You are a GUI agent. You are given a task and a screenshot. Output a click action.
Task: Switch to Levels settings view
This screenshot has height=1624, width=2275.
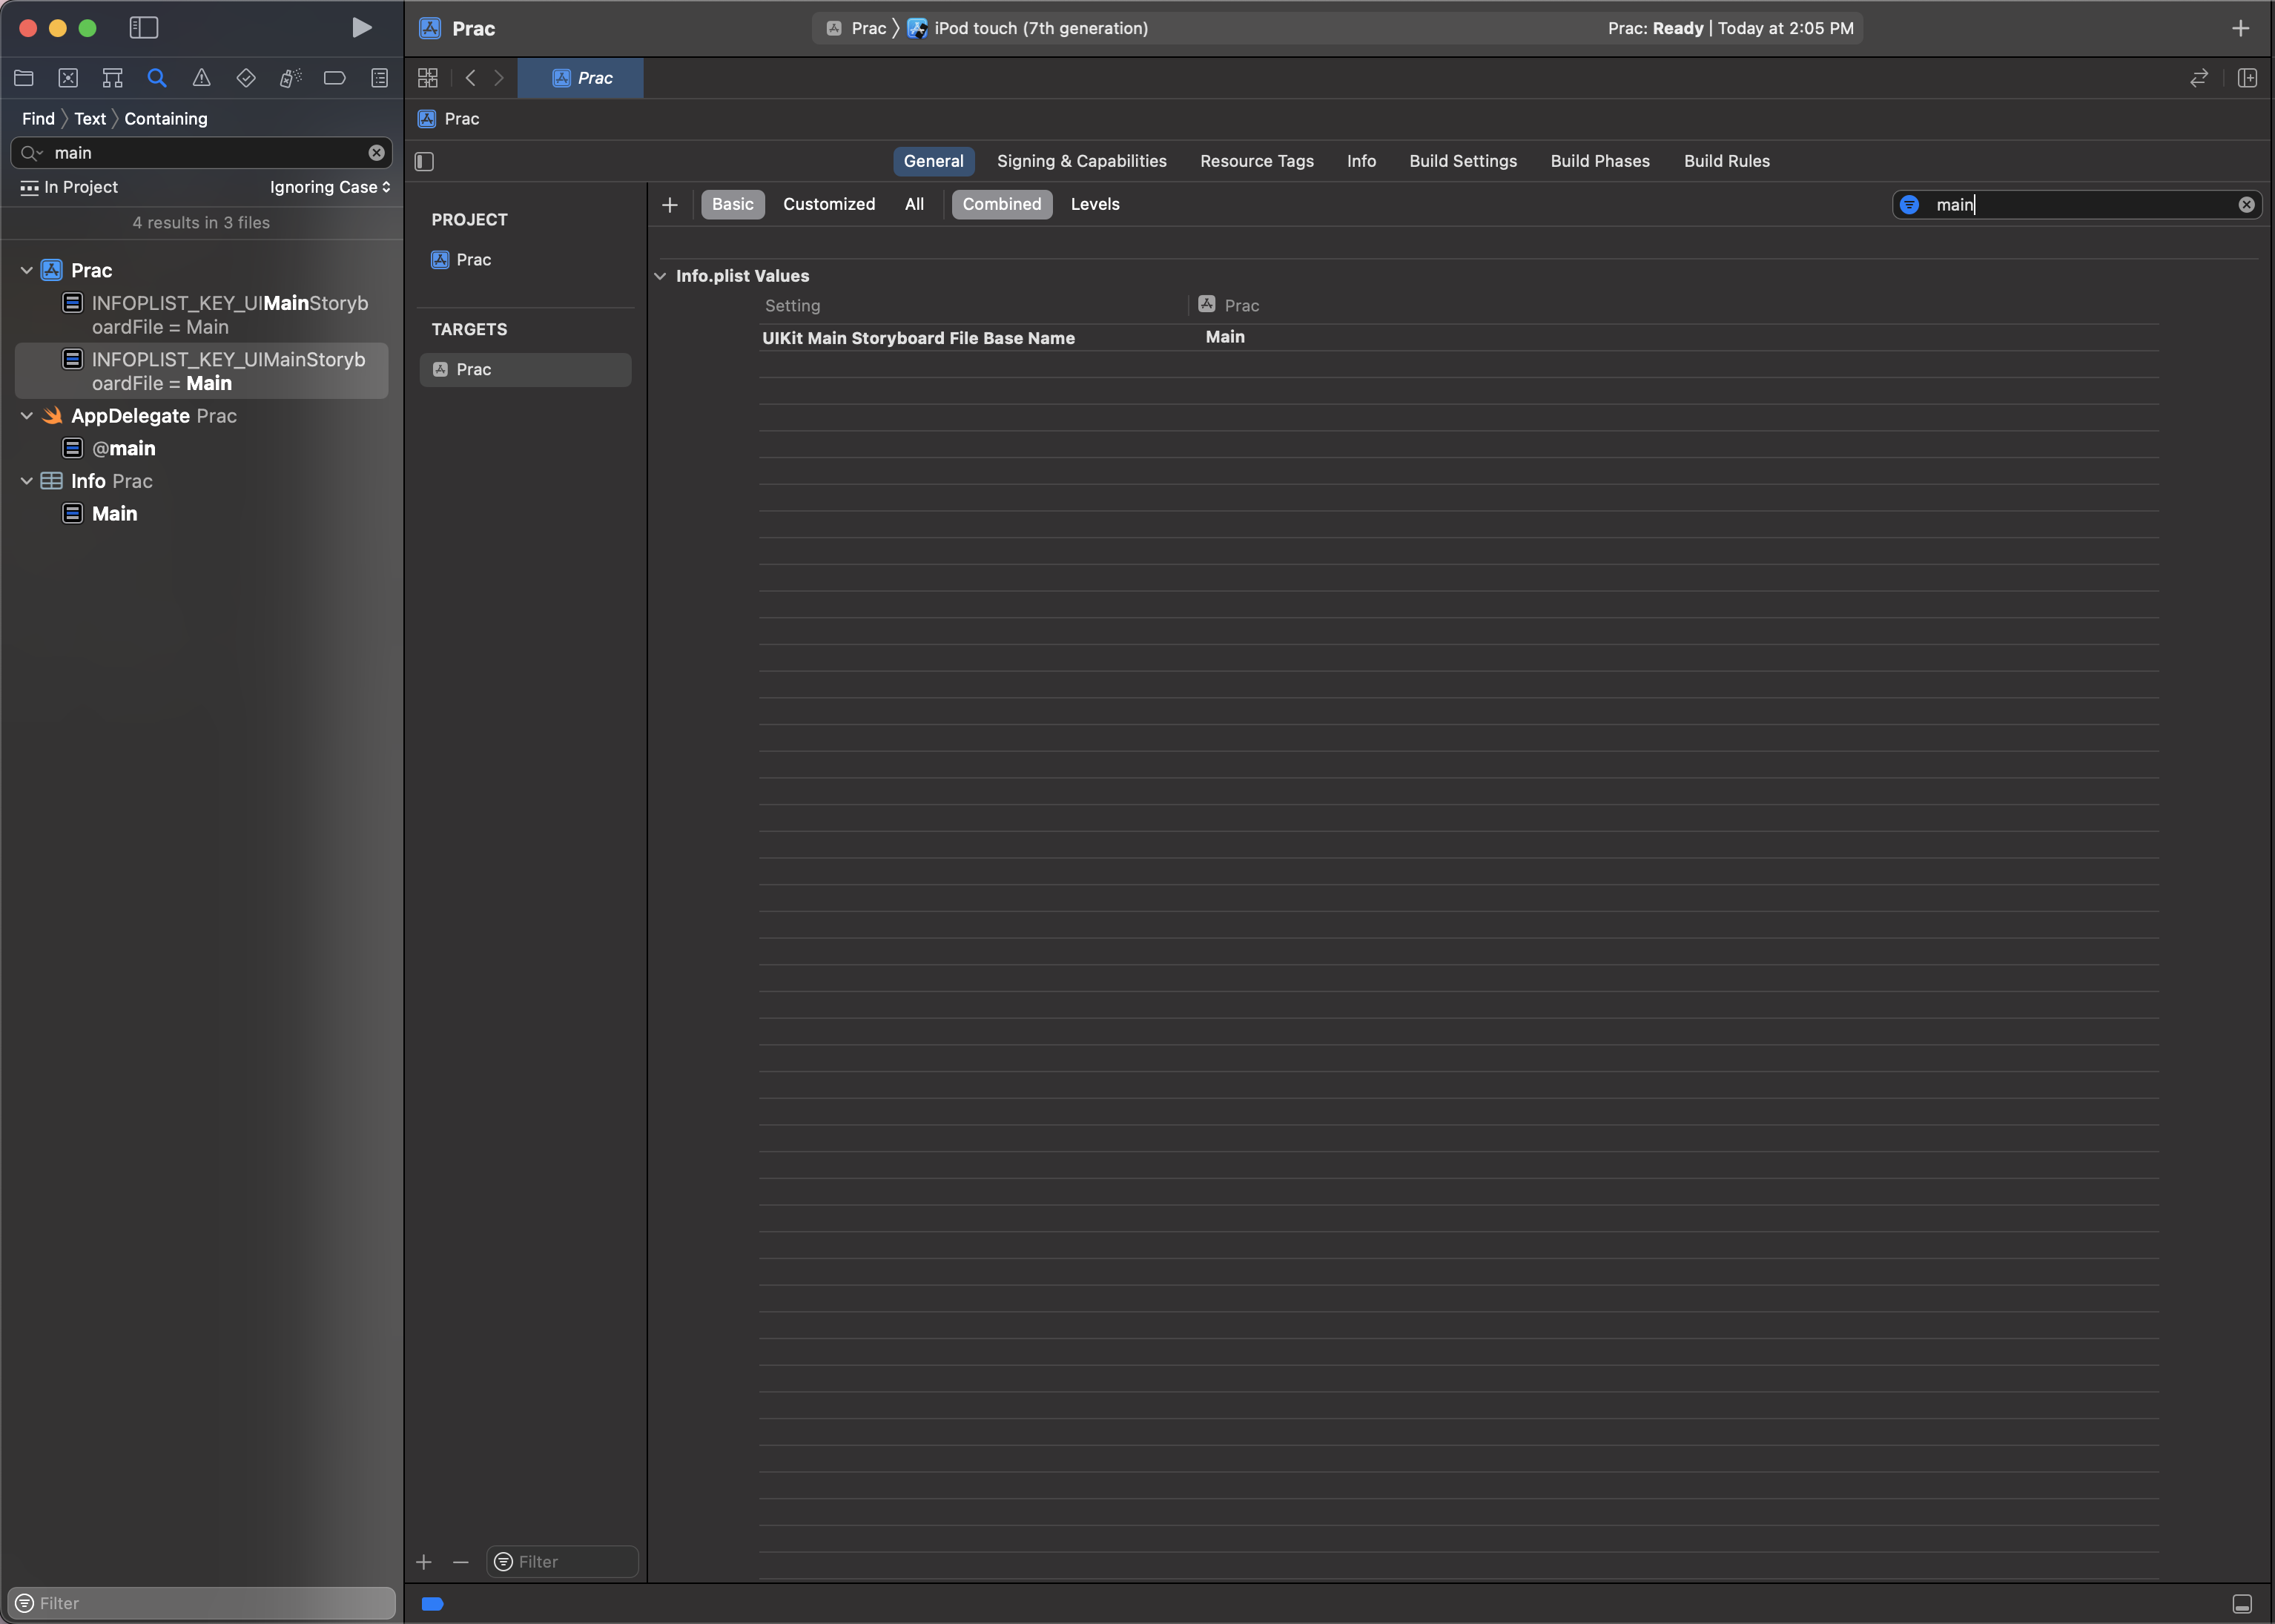[1095, 204]
